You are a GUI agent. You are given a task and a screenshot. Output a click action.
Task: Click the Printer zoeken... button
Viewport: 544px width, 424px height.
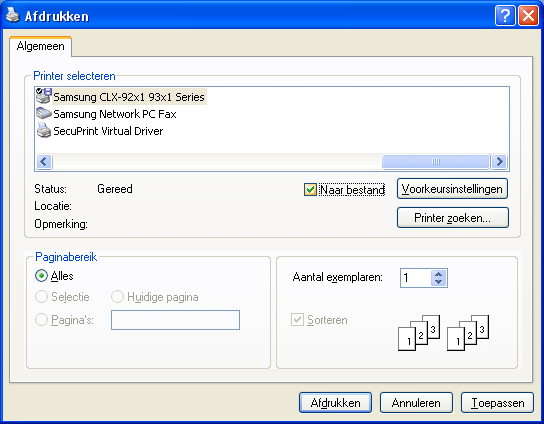452,218
